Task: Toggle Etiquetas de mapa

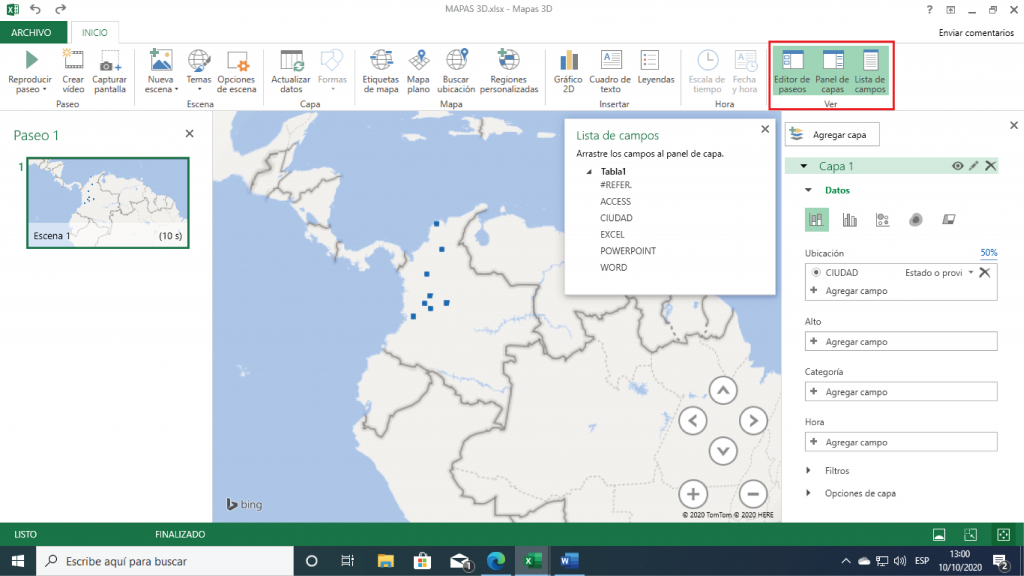Action: pos(381,72)
